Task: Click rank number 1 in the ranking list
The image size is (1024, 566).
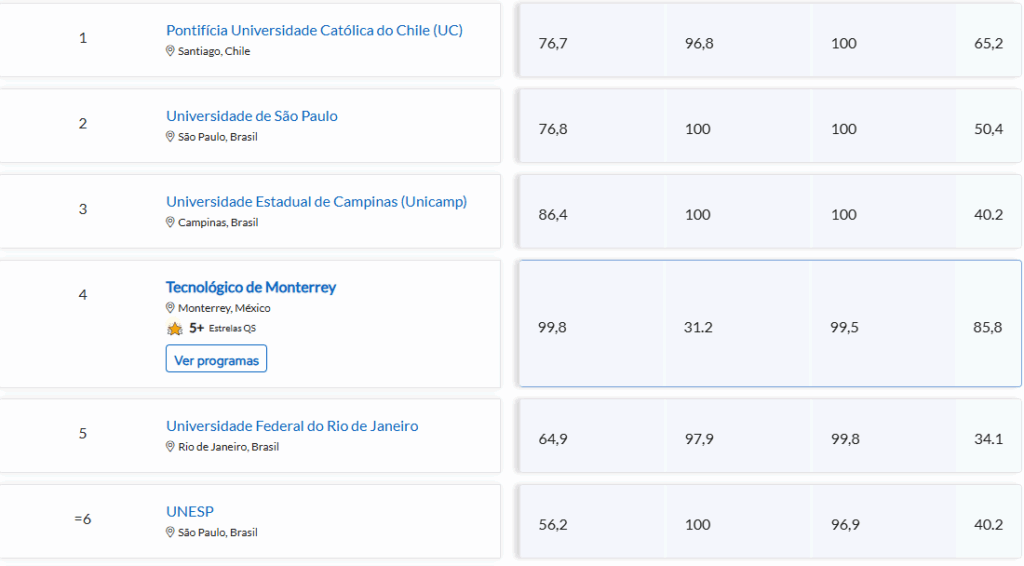Action: pyautogui.click(x=83, y=38)
